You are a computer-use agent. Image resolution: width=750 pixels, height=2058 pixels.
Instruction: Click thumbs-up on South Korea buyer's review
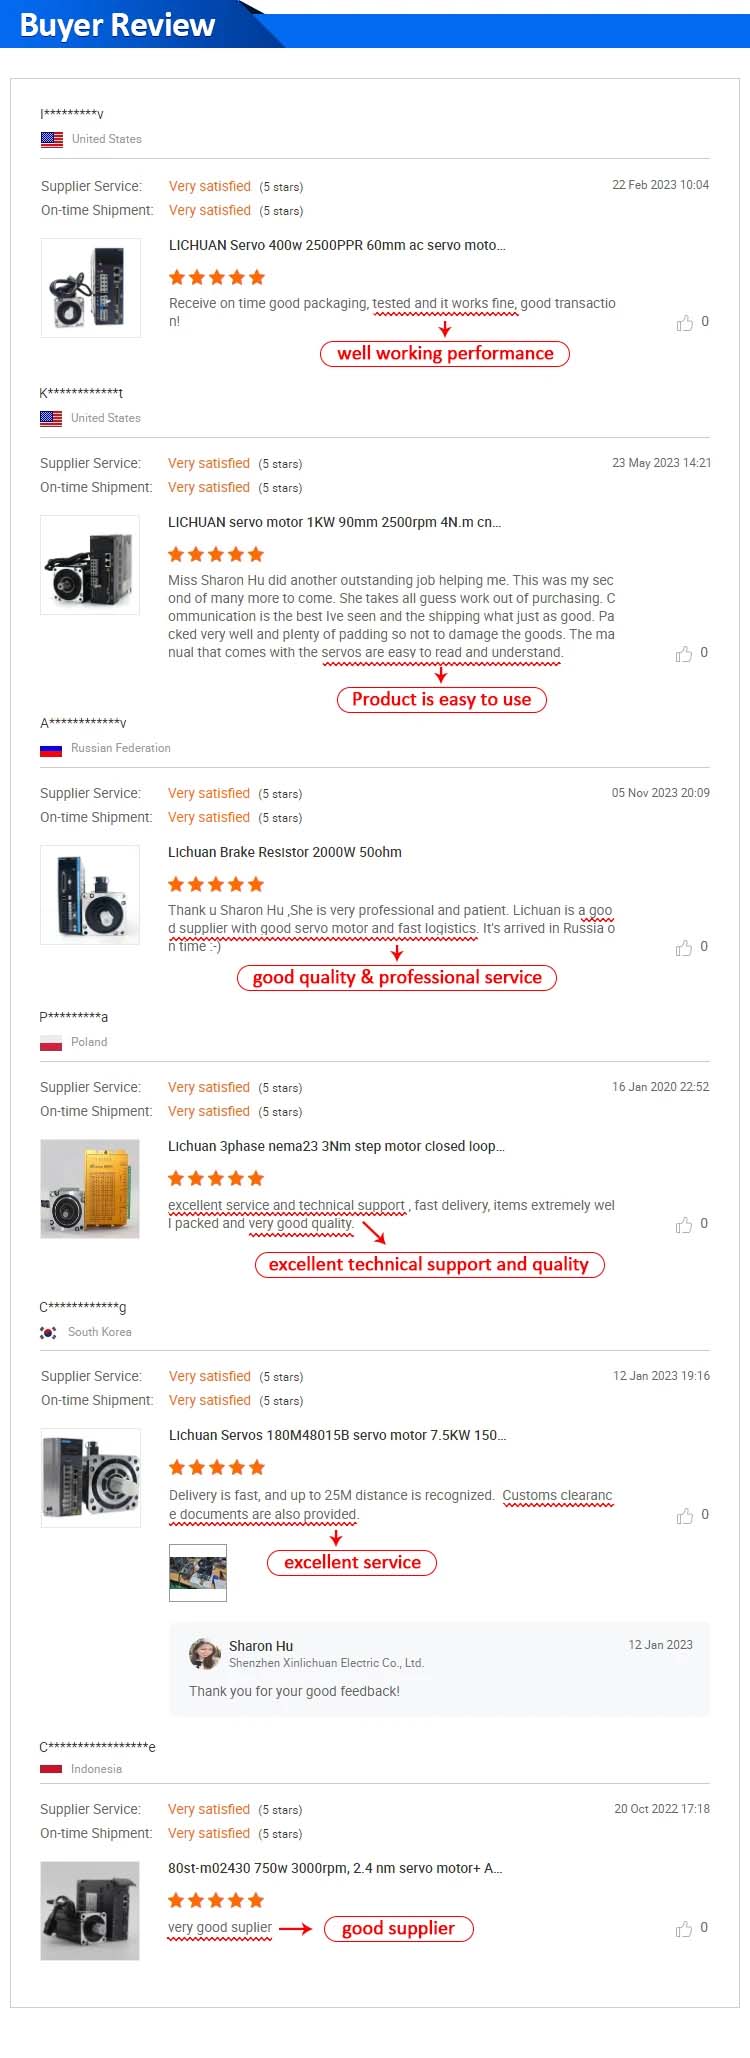pyautogui.click(x=685, y=1516)
